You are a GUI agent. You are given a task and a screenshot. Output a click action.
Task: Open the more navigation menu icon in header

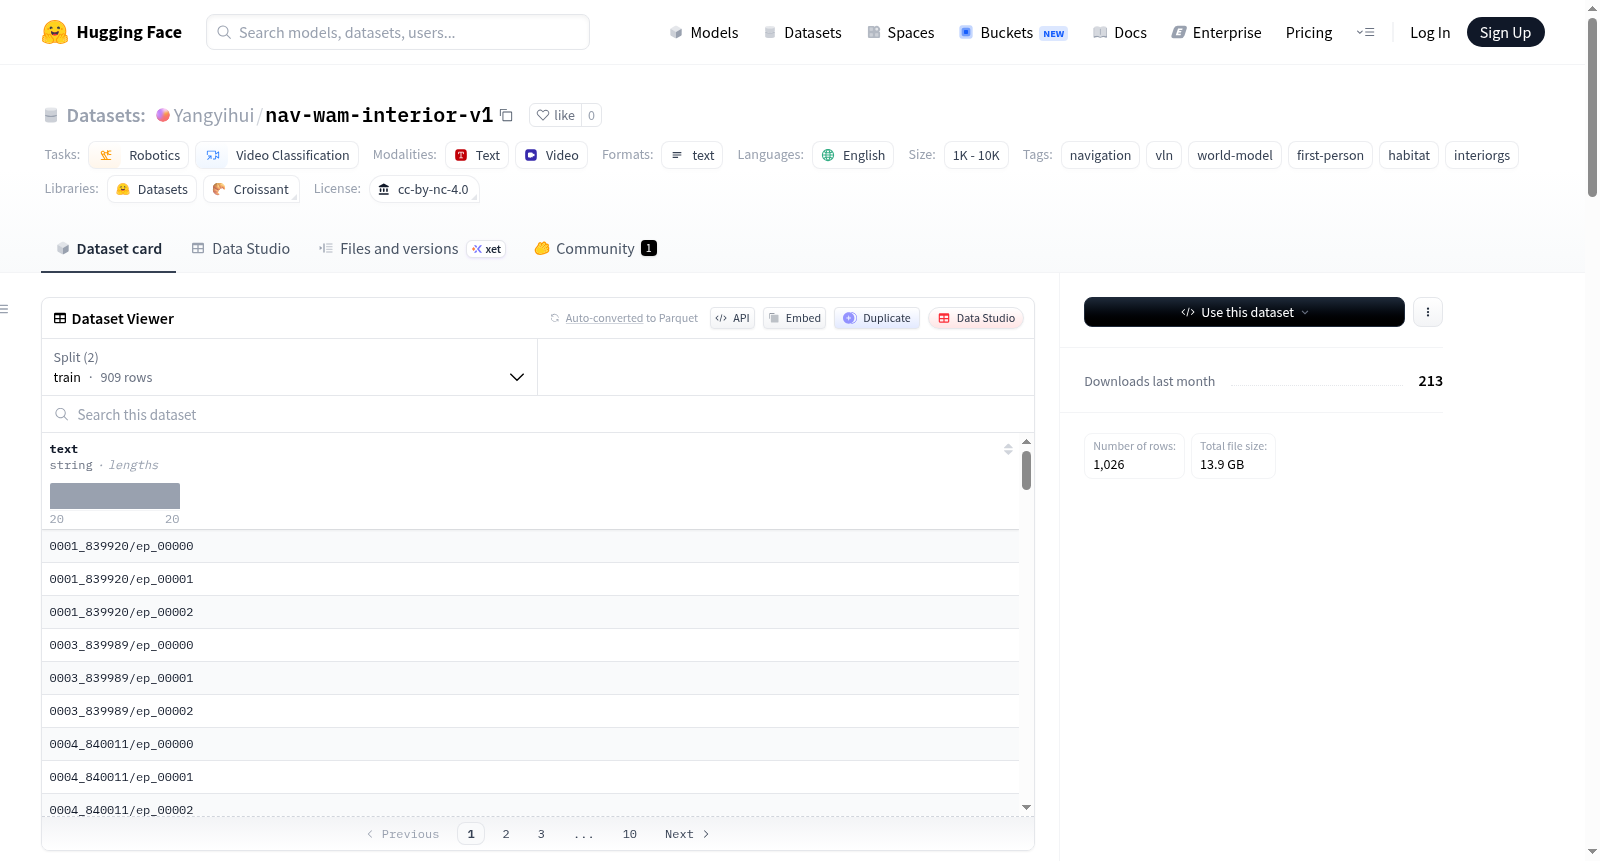click(x=1365, y=33)
